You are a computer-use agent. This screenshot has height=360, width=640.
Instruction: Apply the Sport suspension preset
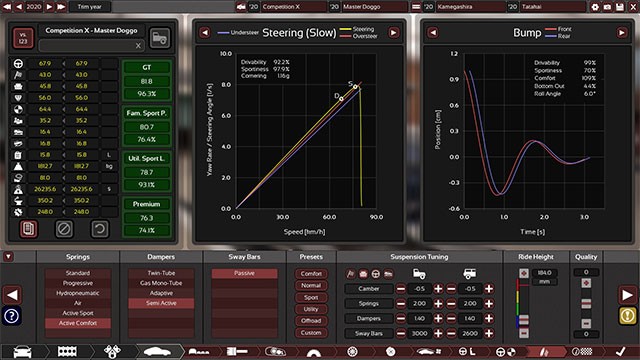[311, 297]
